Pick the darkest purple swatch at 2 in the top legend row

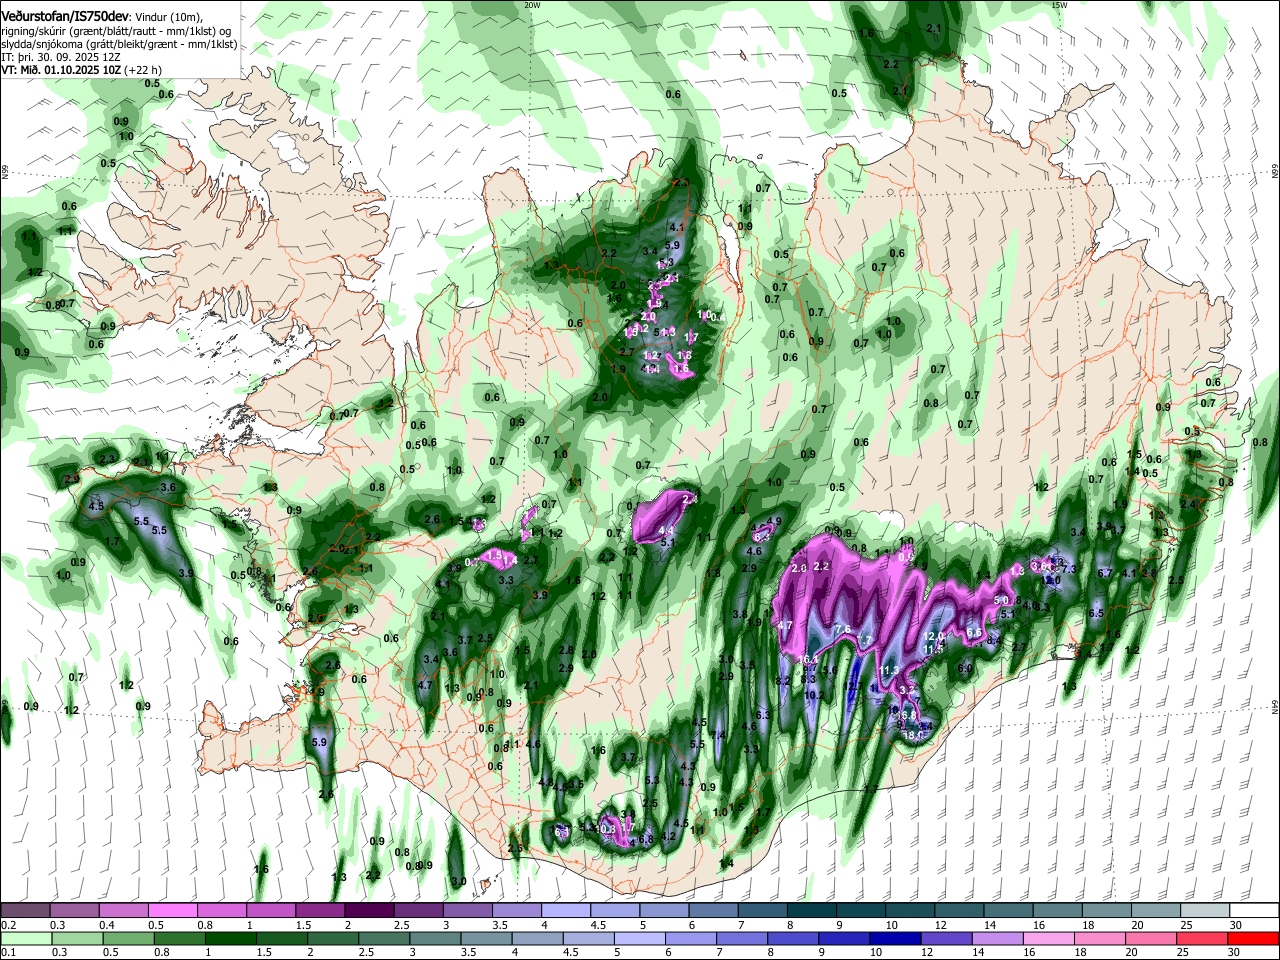(x=369, y=910)
